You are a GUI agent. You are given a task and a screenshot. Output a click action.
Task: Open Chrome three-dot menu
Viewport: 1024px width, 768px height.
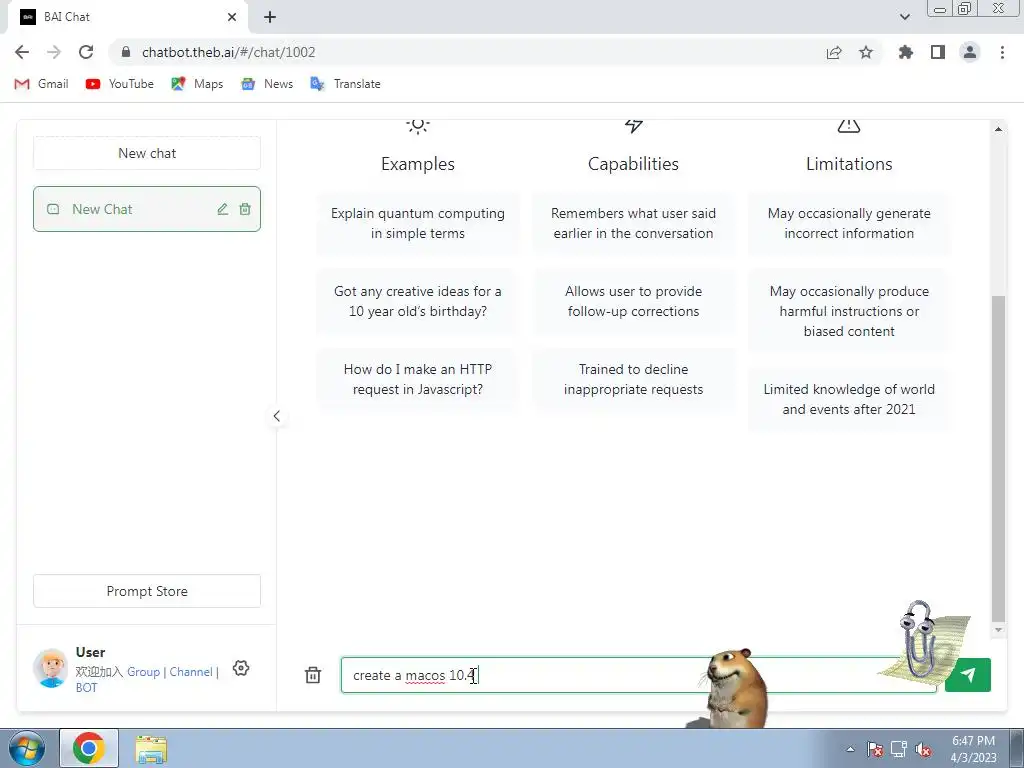(x=1002, y=52)
